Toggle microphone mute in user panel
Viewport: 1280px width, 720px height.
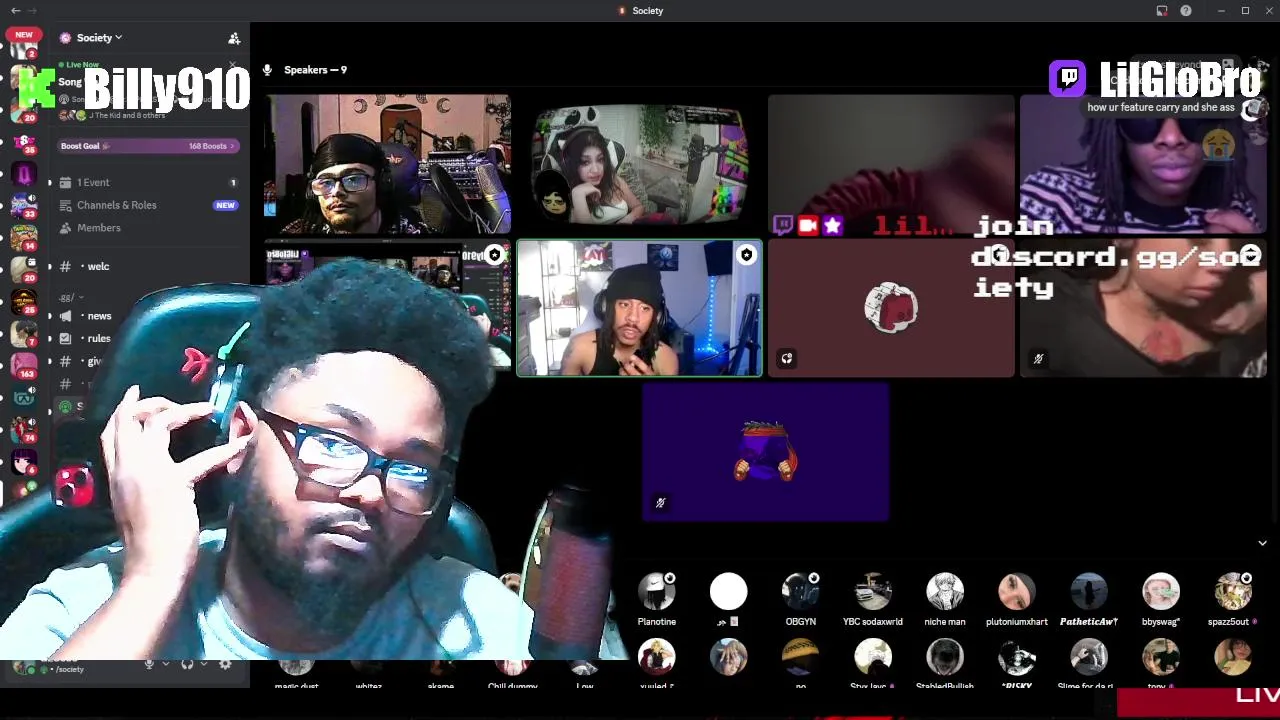(x=150, y=664)
